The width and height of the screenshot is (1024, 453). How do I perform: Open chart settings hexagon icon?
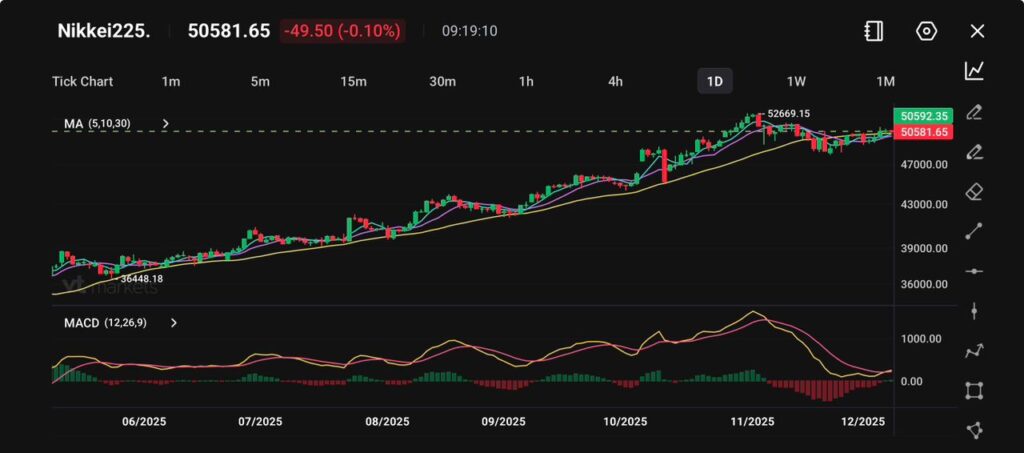pos(926,31)
